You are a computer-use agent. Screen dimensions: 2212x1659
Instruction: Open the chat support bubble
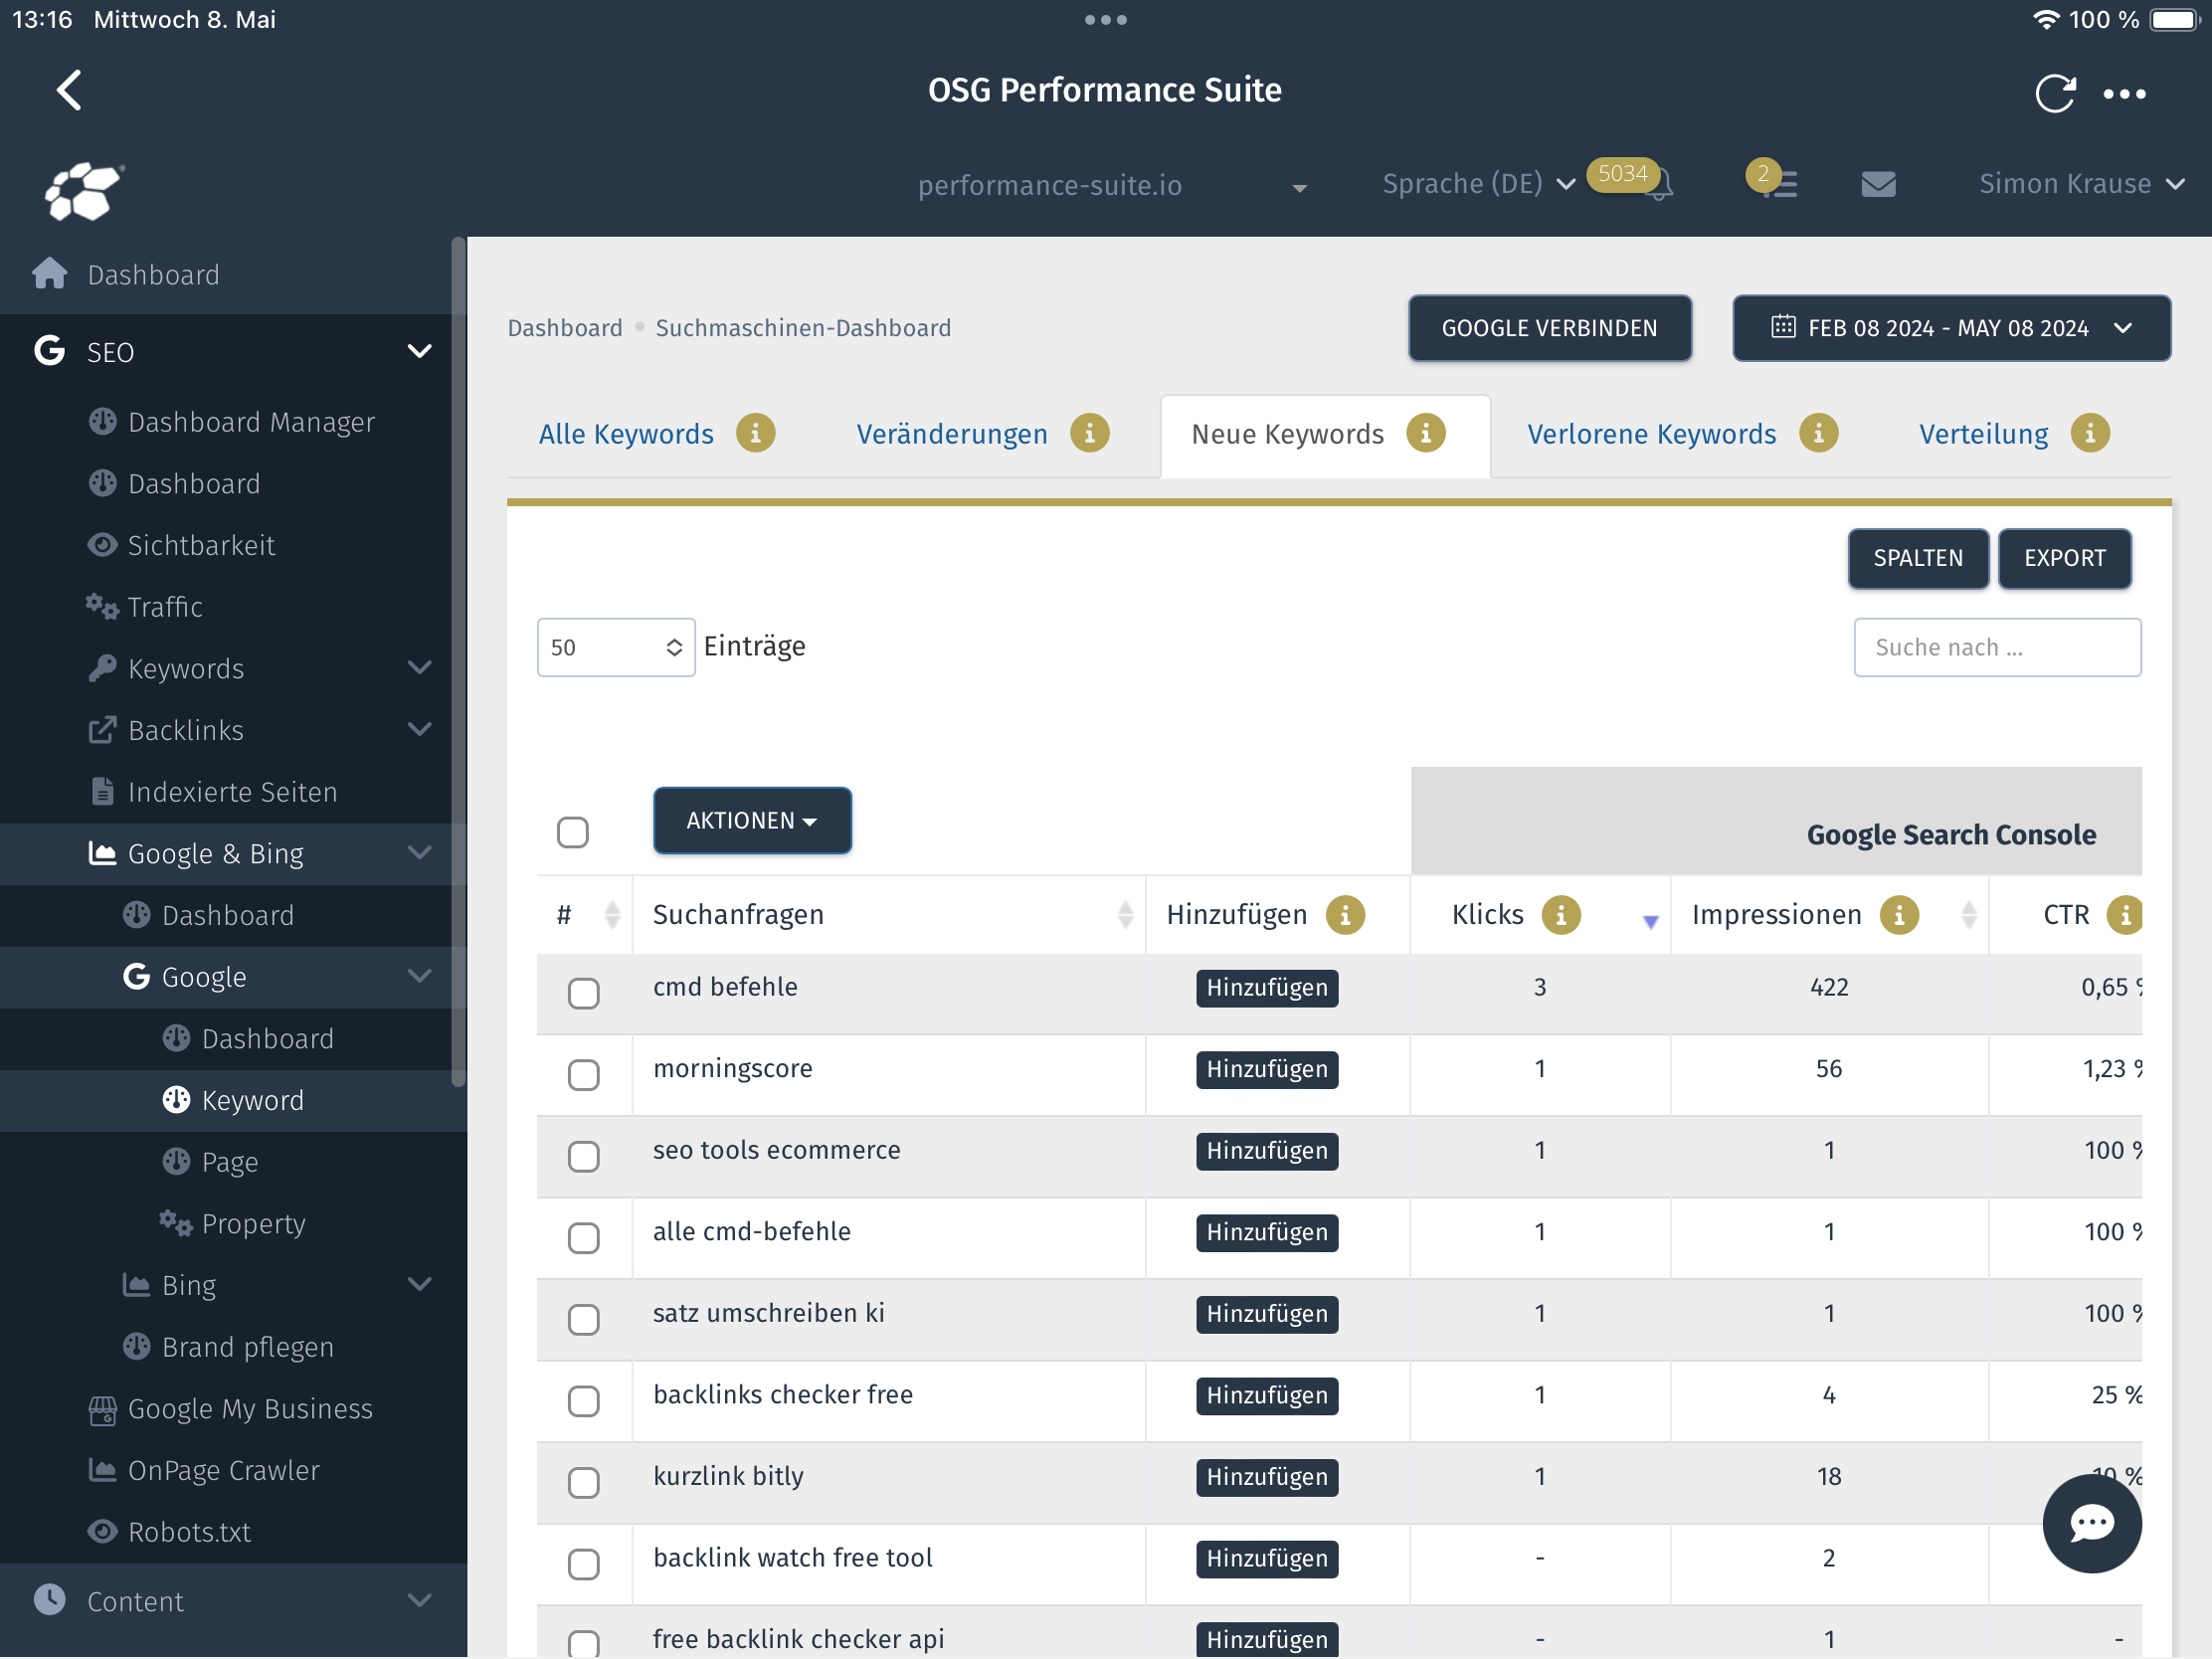point(2091,1523)
